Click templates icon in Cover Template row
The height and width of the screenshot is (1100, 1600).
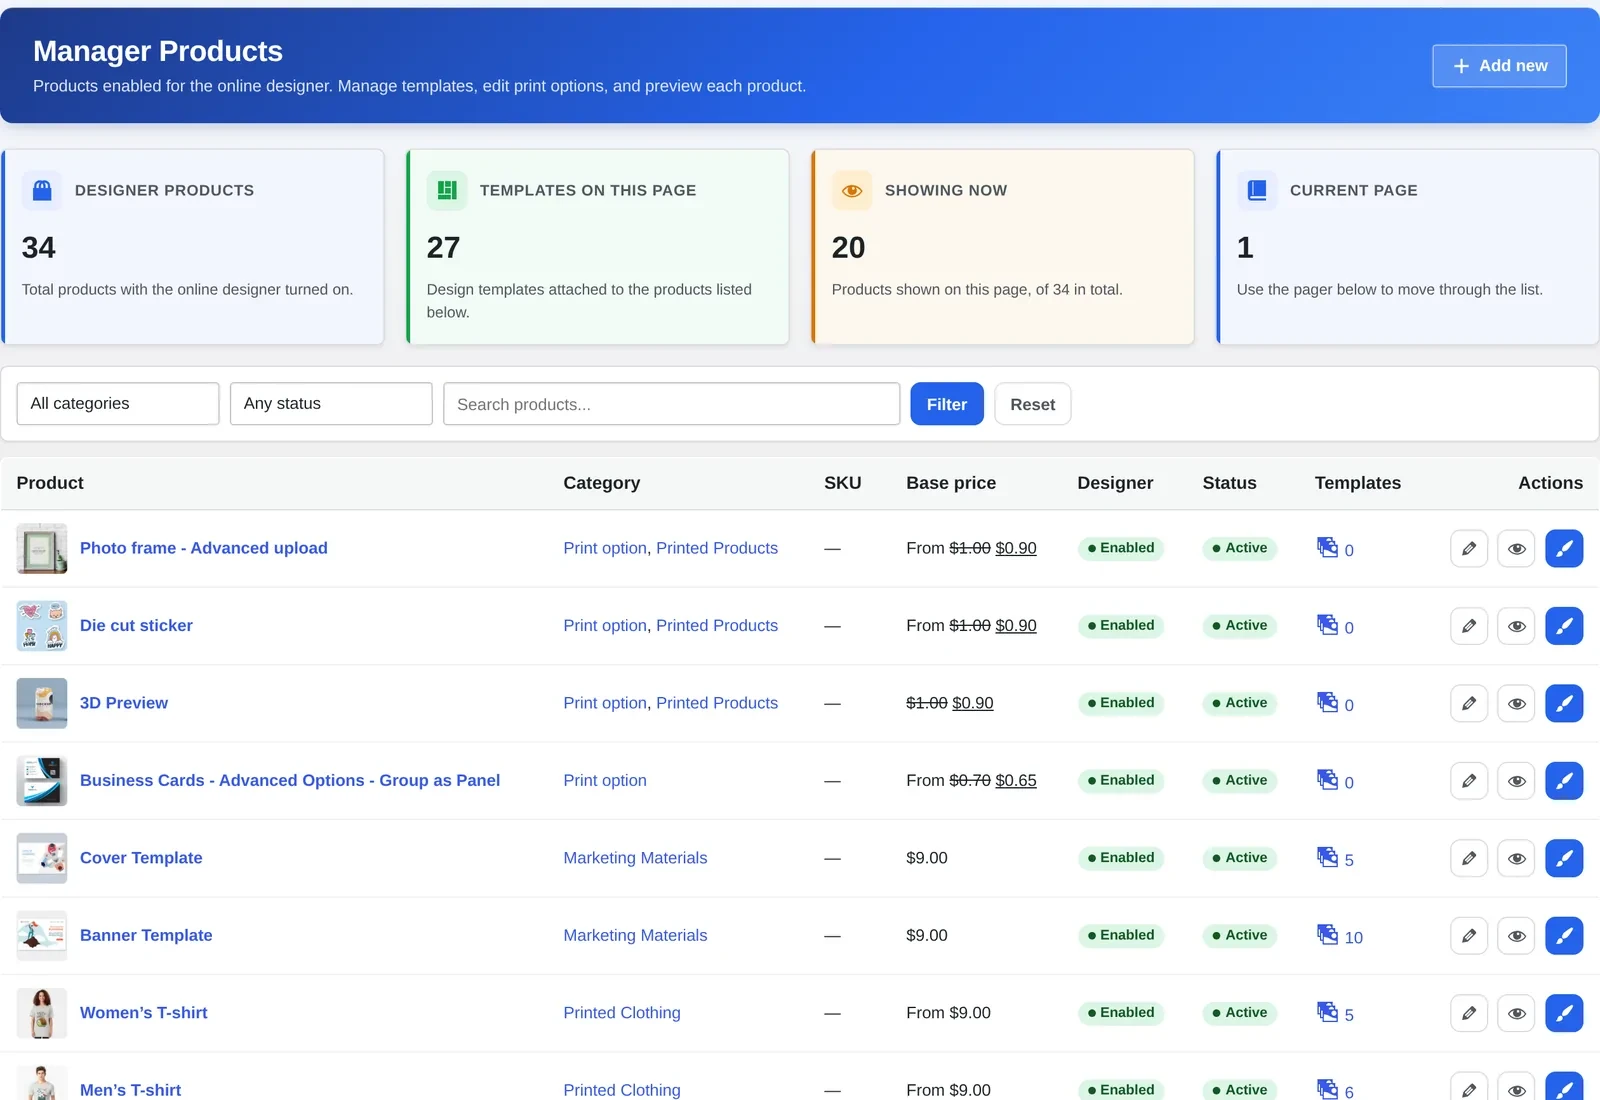[1327, 857]
